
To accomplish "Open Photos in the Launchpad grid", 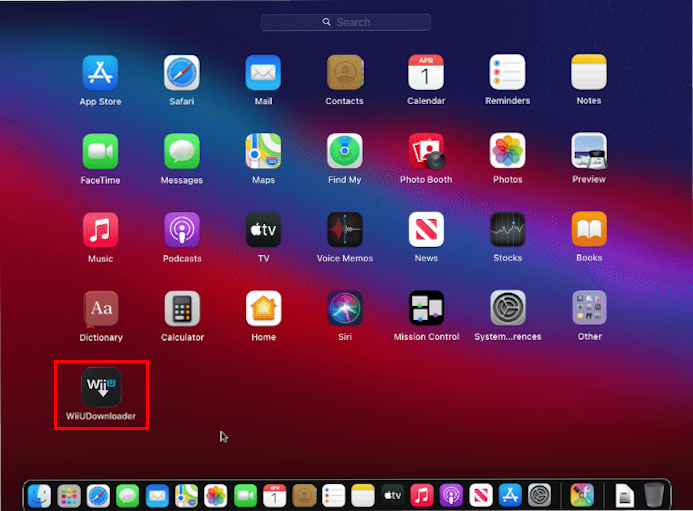I will click(x=507, y=151).
